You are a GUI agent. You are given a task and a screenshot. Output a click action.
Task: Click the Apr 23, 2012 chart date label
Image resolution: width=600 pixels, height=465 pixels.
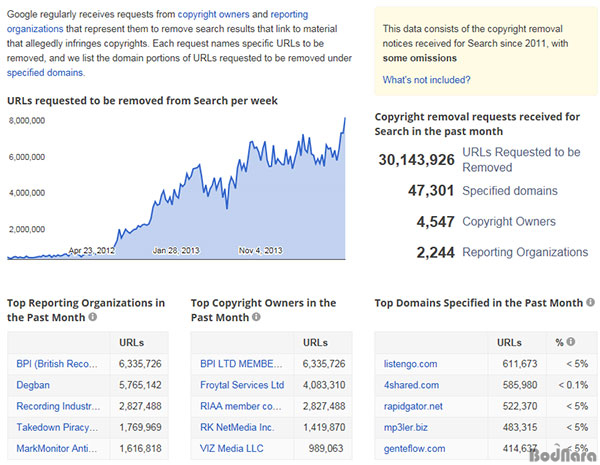(x=91, y=251)
